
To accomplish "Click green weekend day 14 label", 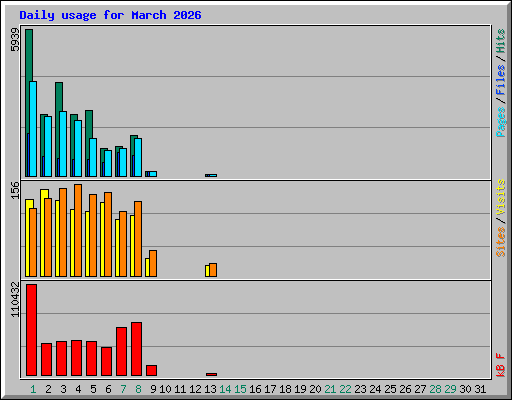I will [225, 389].
